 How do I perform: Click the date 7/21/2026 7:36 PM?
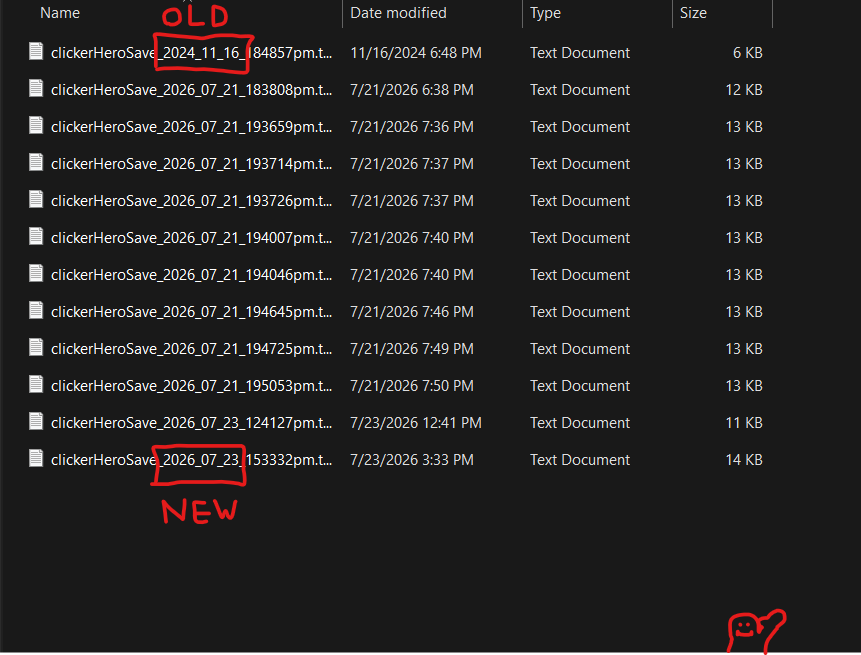click(412, 127)
